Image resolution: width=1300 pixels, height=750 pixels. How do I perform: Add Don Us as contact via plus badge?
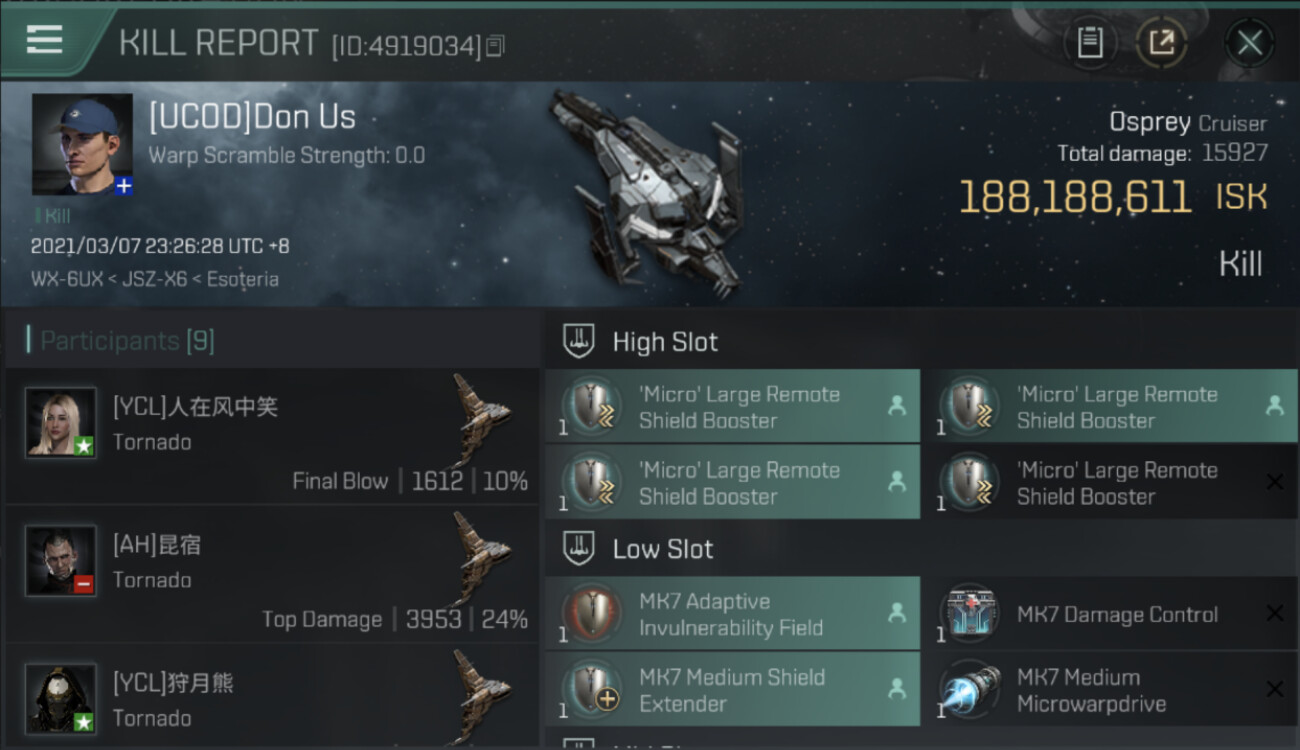[124, 186]
